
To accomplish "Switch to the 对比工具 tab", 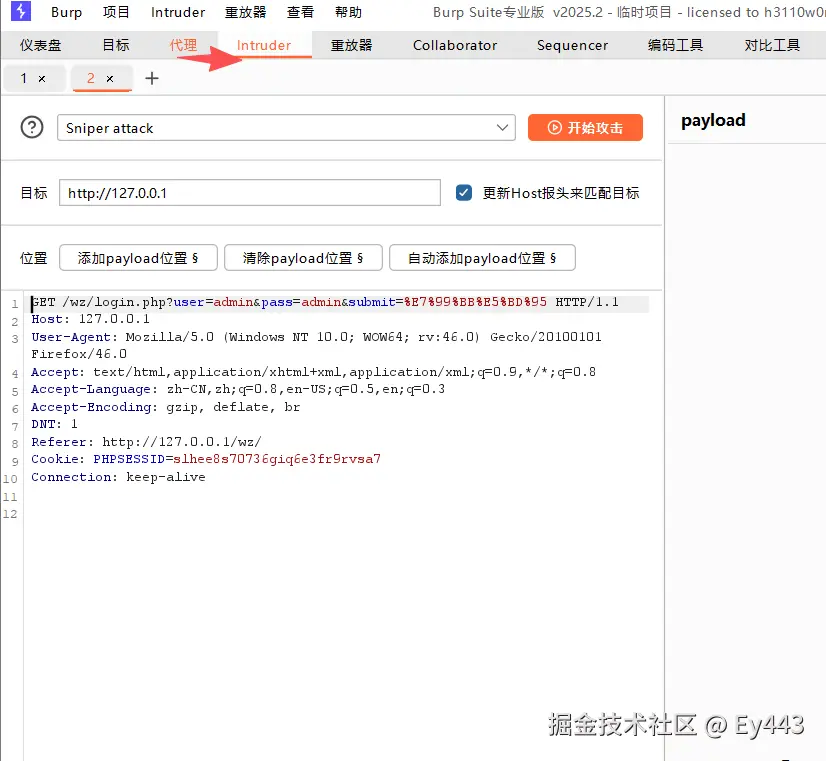I will point(772,45).
